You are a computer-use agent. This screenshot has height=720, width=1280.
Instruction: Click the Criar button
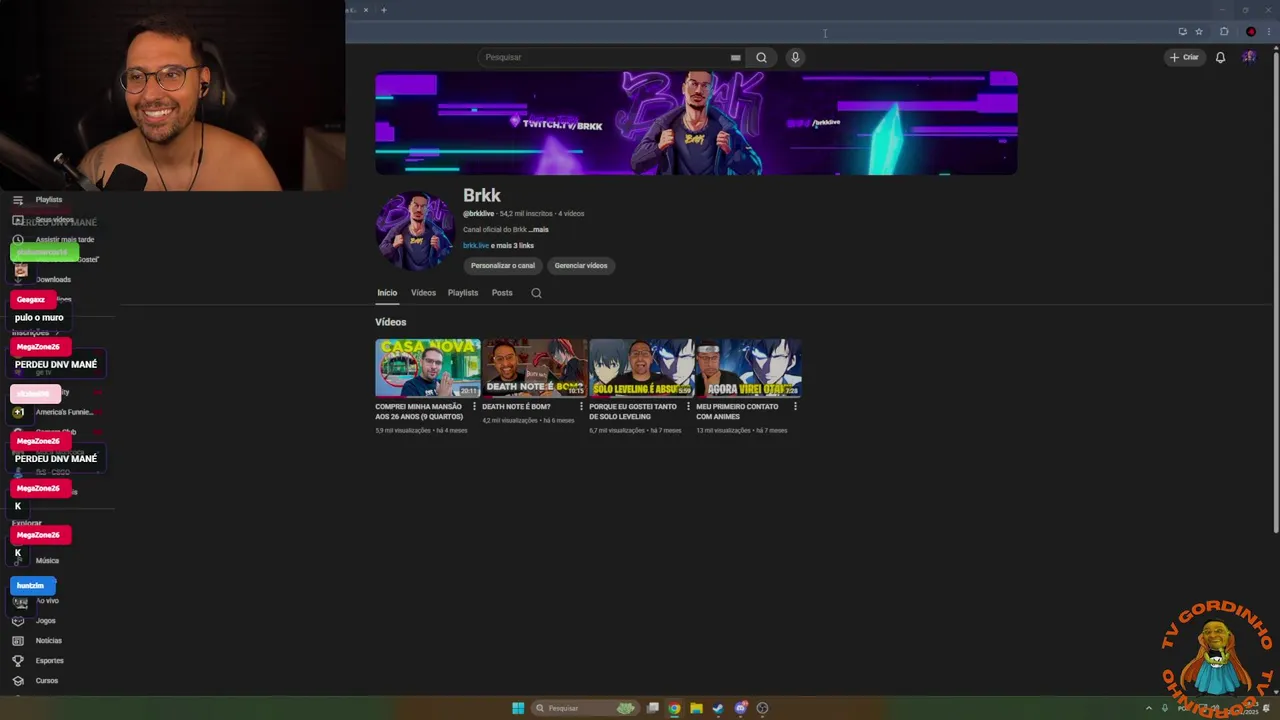[1184, 57]
